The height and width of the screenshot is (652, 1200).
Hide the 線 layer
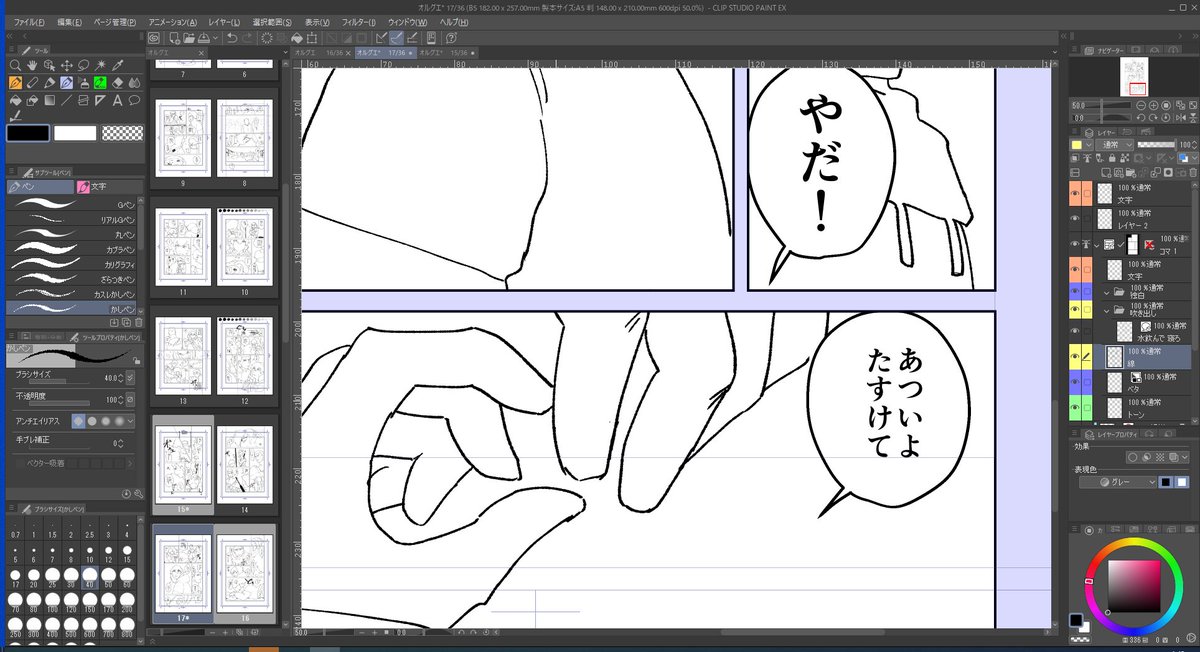(x=1075, y=356)
